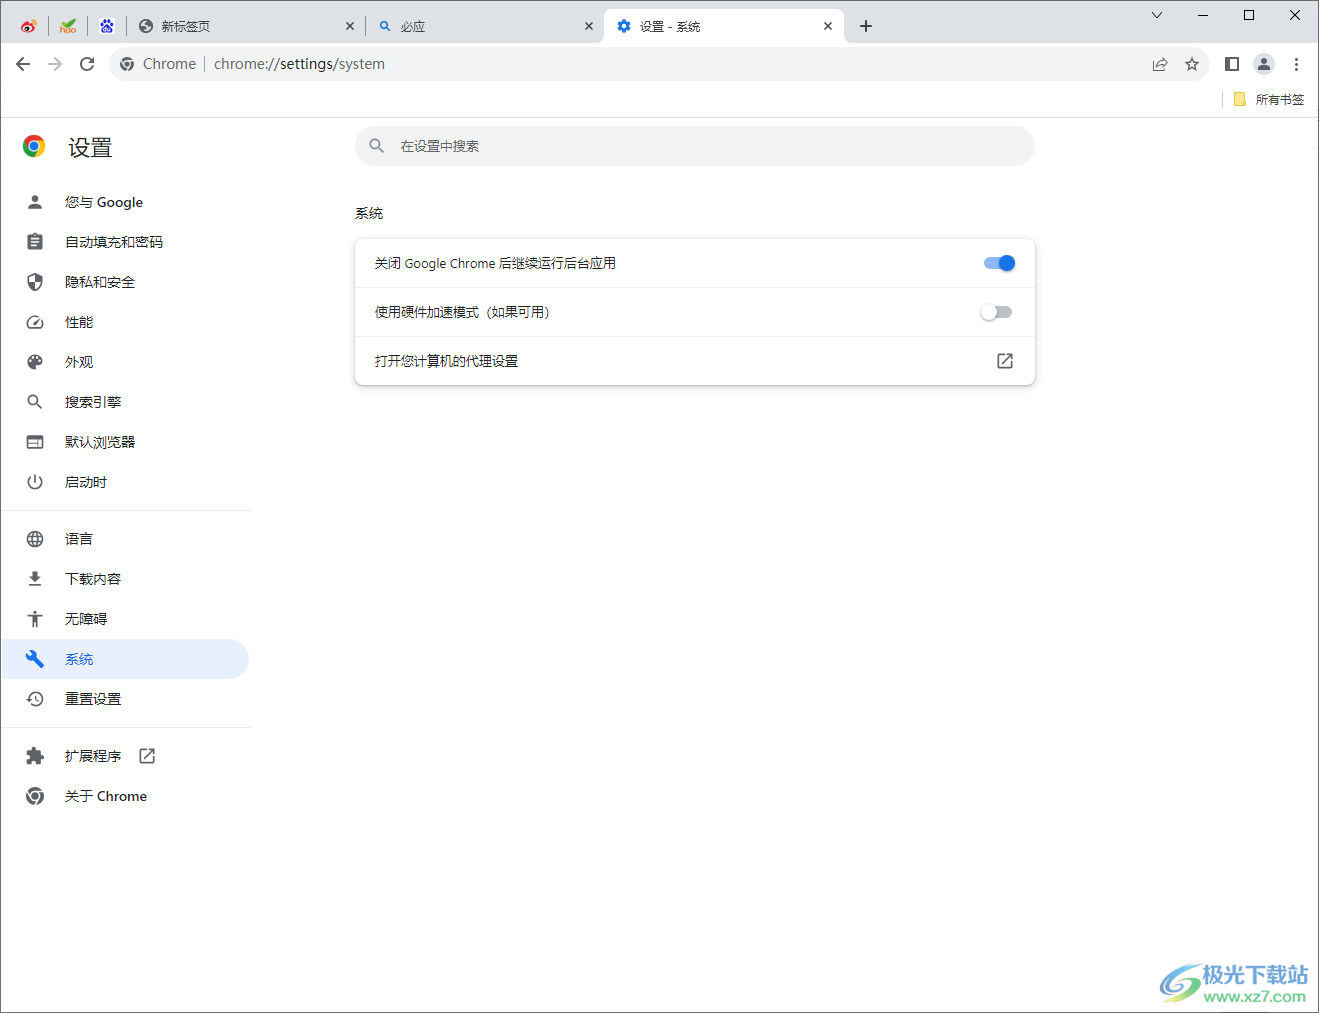
Task: Click the 系统 wrench icon
Action: (35, 659)
